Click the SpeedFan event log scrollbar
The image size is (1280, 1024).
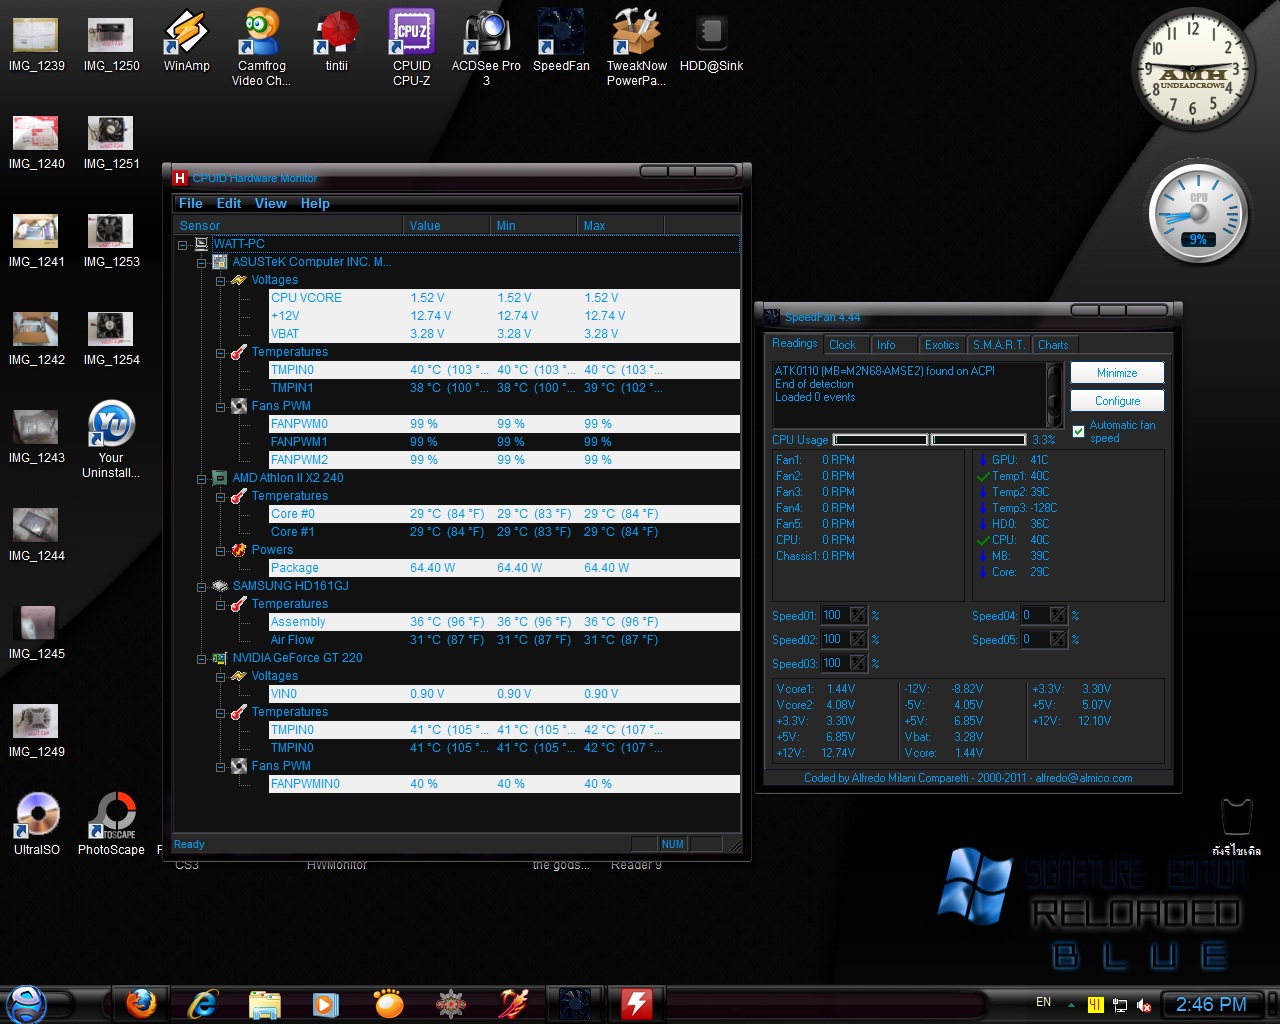(1054, 395)
